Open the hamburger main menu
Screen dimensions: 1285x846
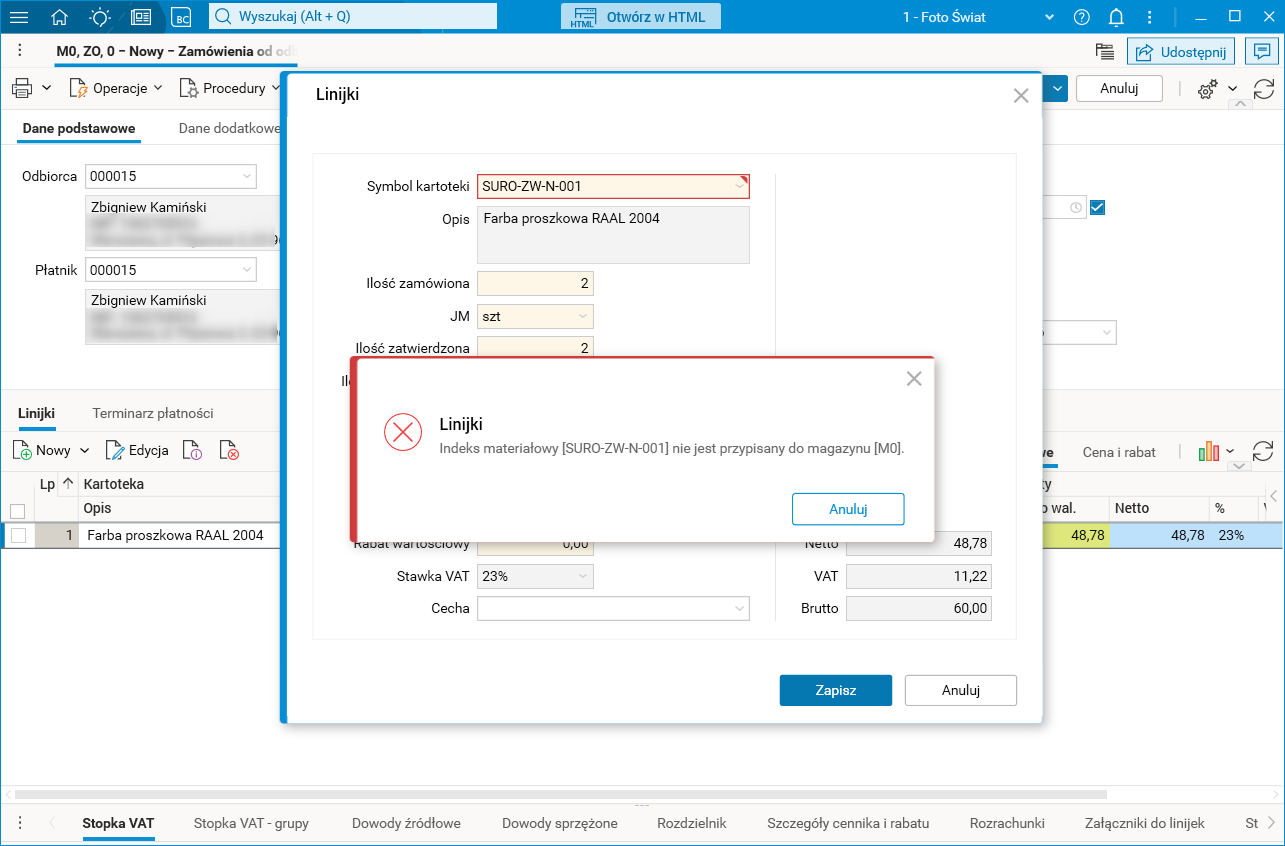(x=20, y=17)
